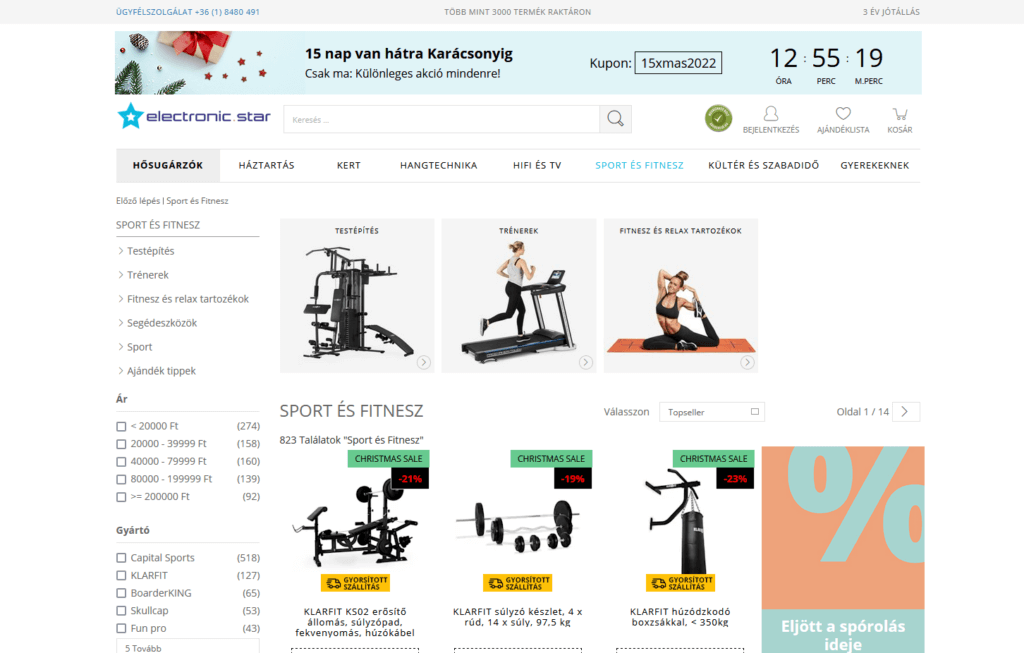This screenshot has width=1024, height=653.
Task: Enable the KLARFIT manufacturer filter
Action: point(121,575)
